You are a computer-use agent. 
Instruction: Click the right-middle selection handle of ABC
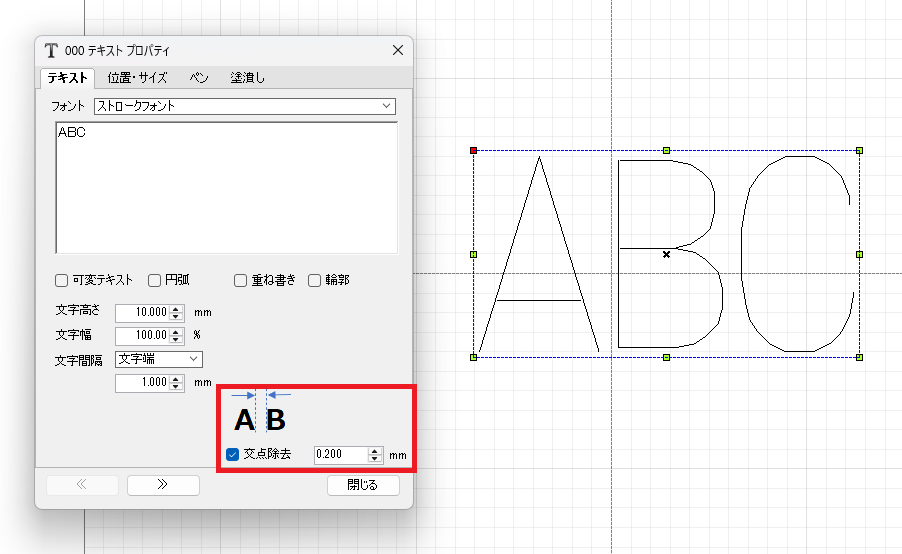pos(859,254)
